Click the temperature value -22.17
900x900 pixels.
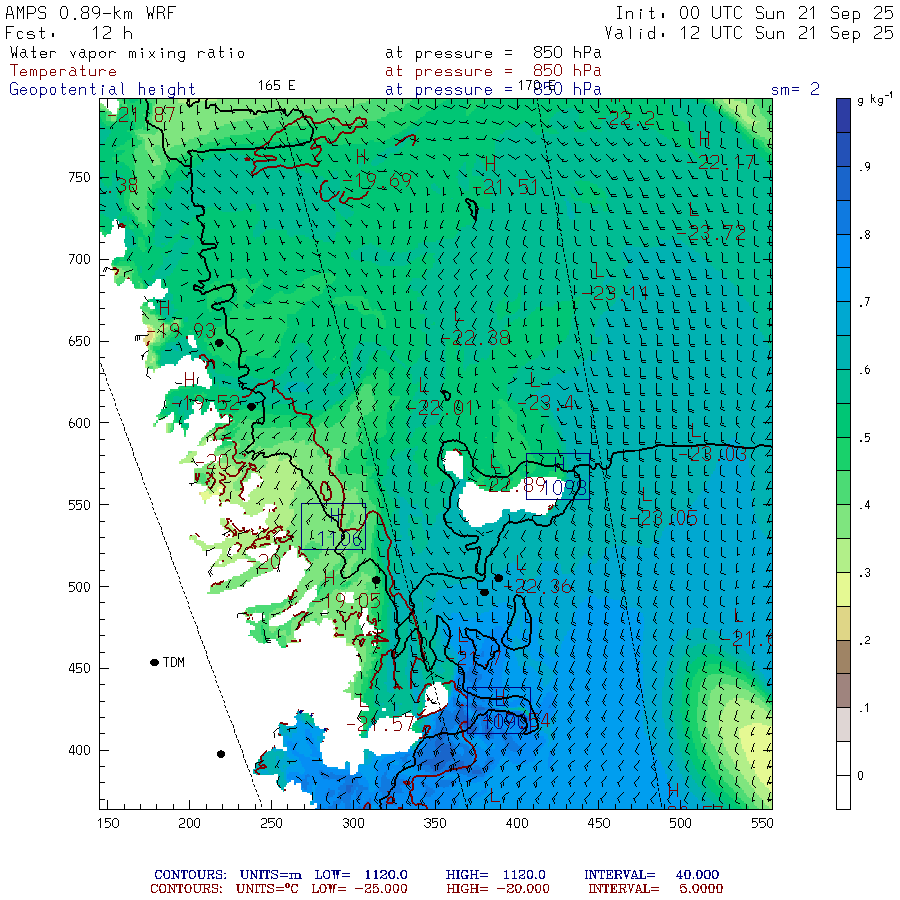pos(722,162)
